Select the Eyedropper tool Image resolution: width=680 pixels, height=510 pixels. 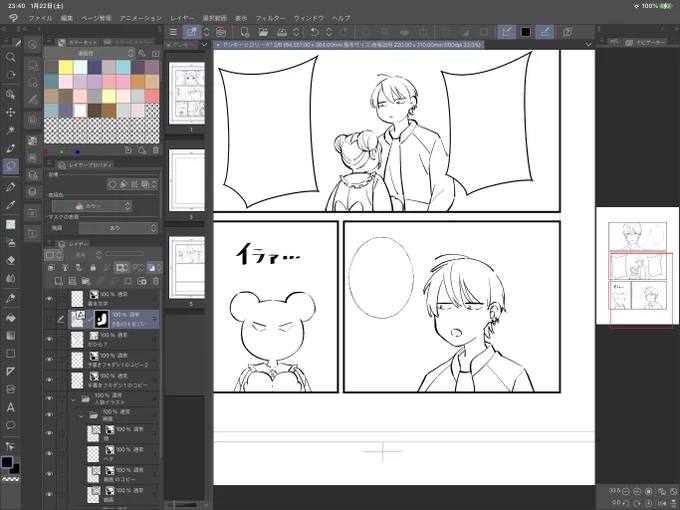pos(10,205)
